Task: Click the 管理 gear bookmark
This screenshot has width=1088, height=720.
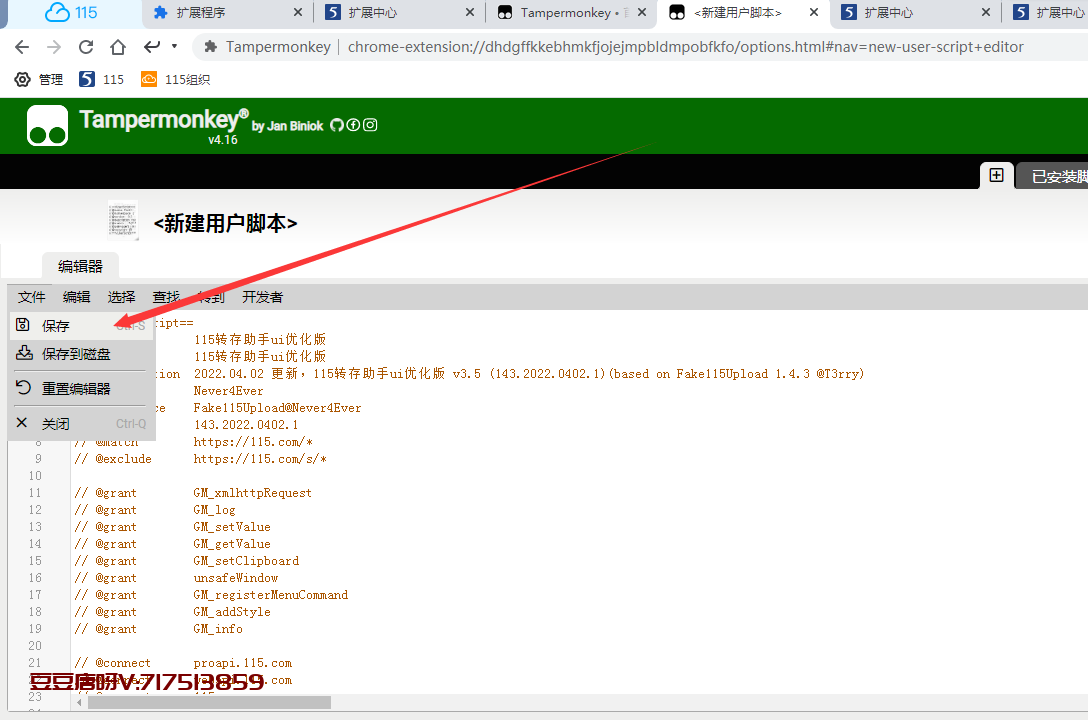Action: click(39, 79)
